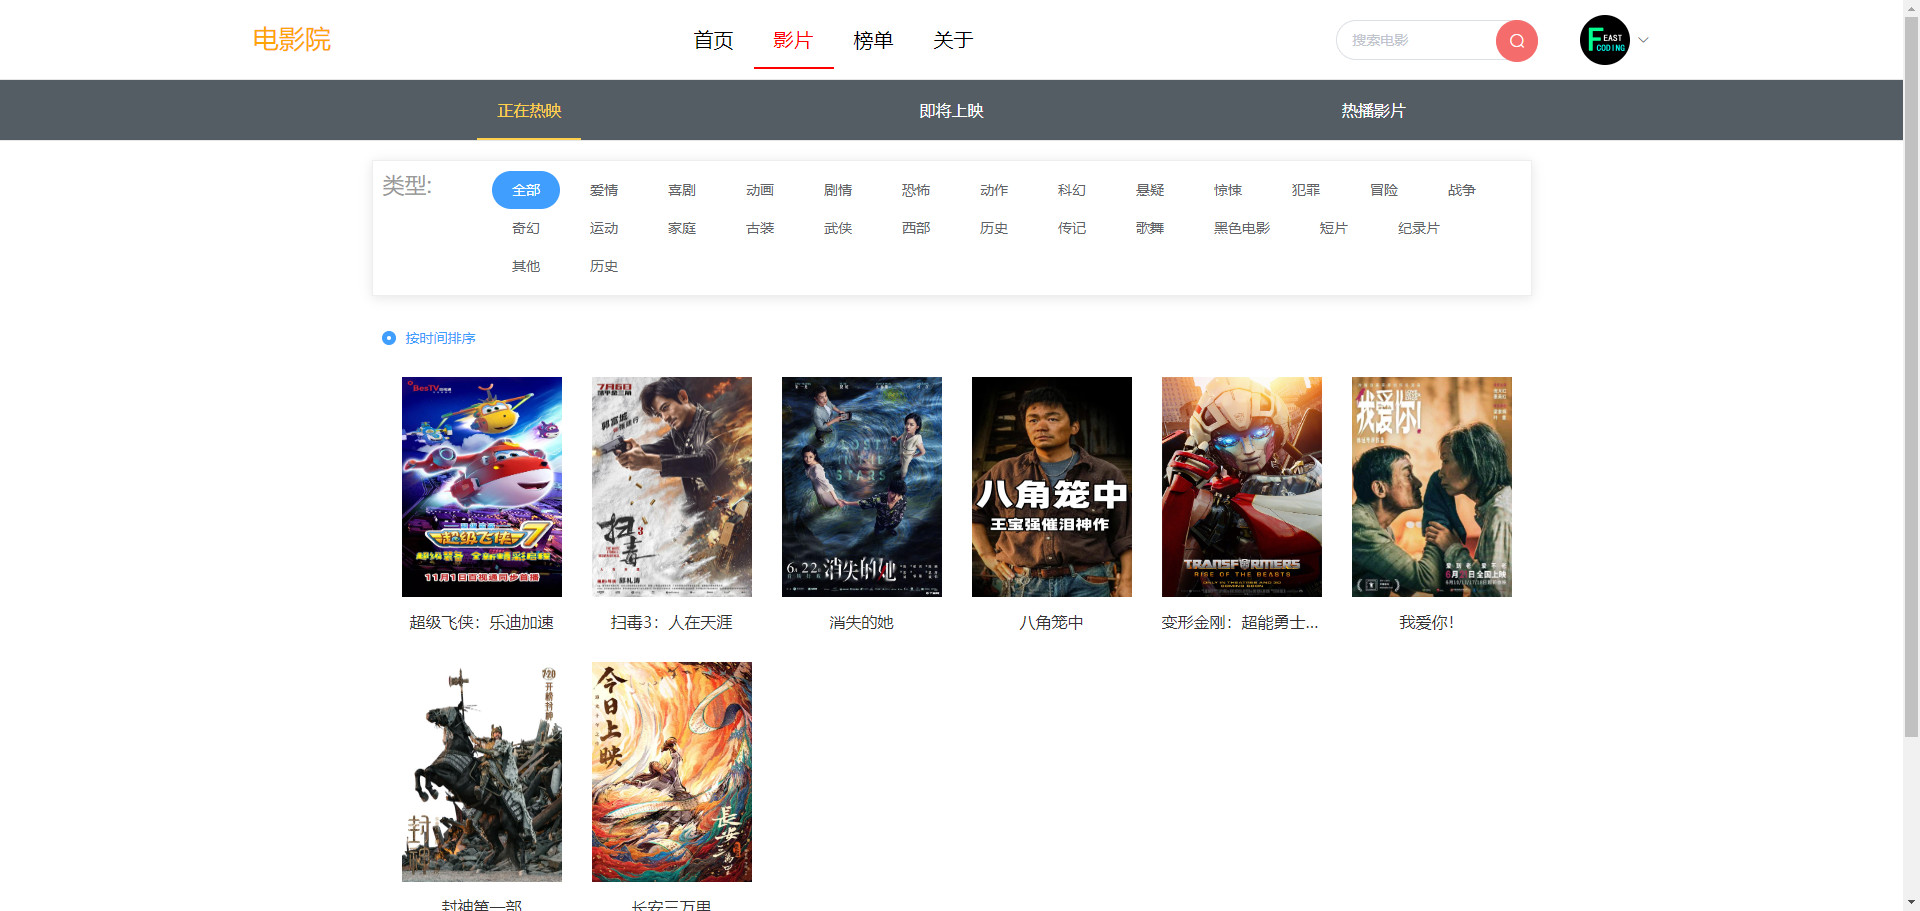Filter by 短片 genre
The height and width of the screenshot is (911, 1920).
pos(1334,228)
